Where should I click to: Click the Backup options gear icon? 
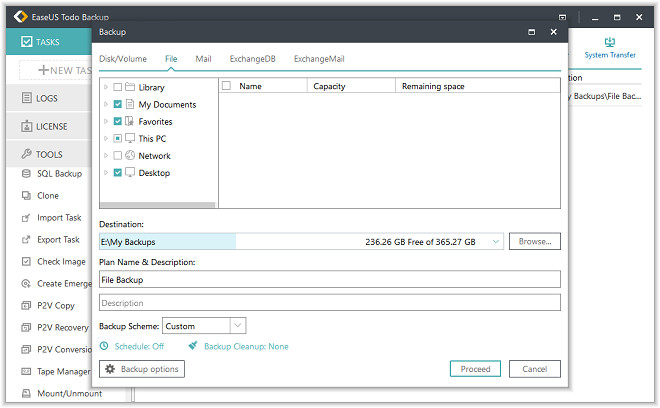click(110, 369)
